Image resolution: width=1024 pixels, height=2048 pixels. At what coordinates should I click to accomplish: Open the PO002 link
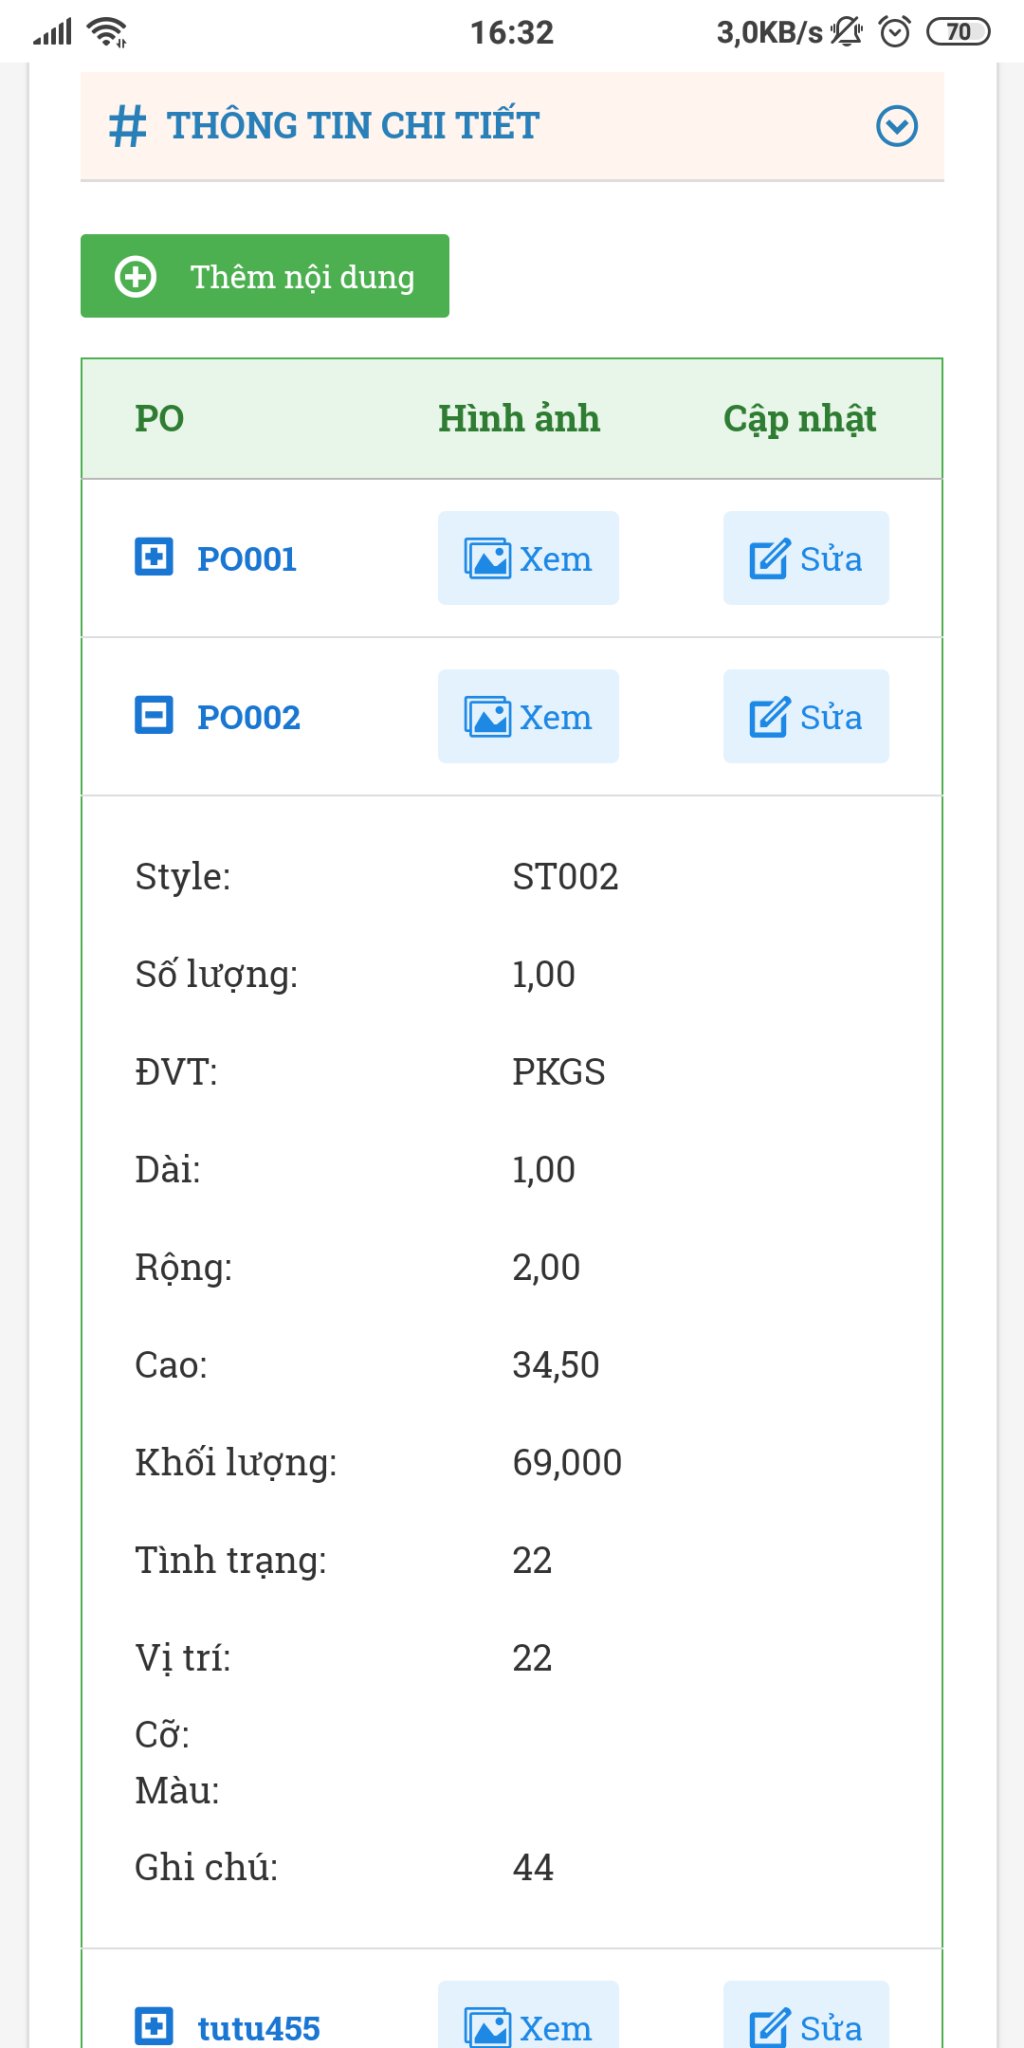(x=249, y=718)
